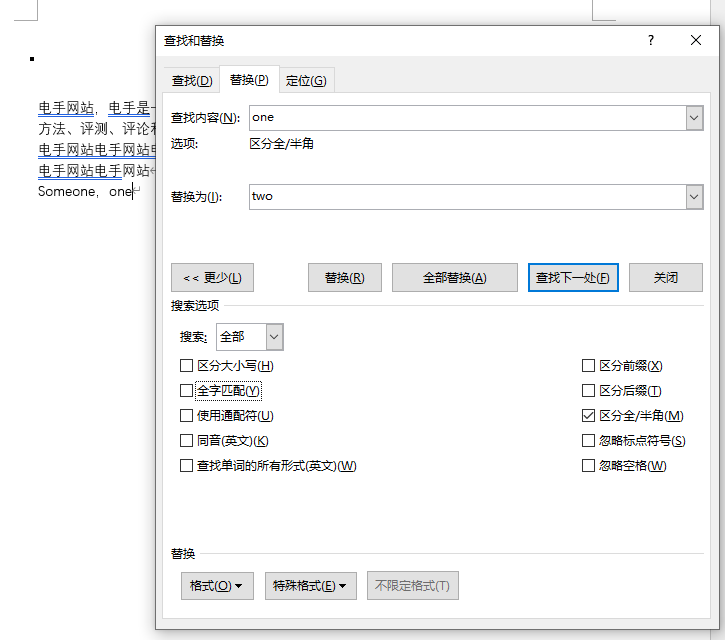Click the 全部替换(A) button

tap(455, 277)
